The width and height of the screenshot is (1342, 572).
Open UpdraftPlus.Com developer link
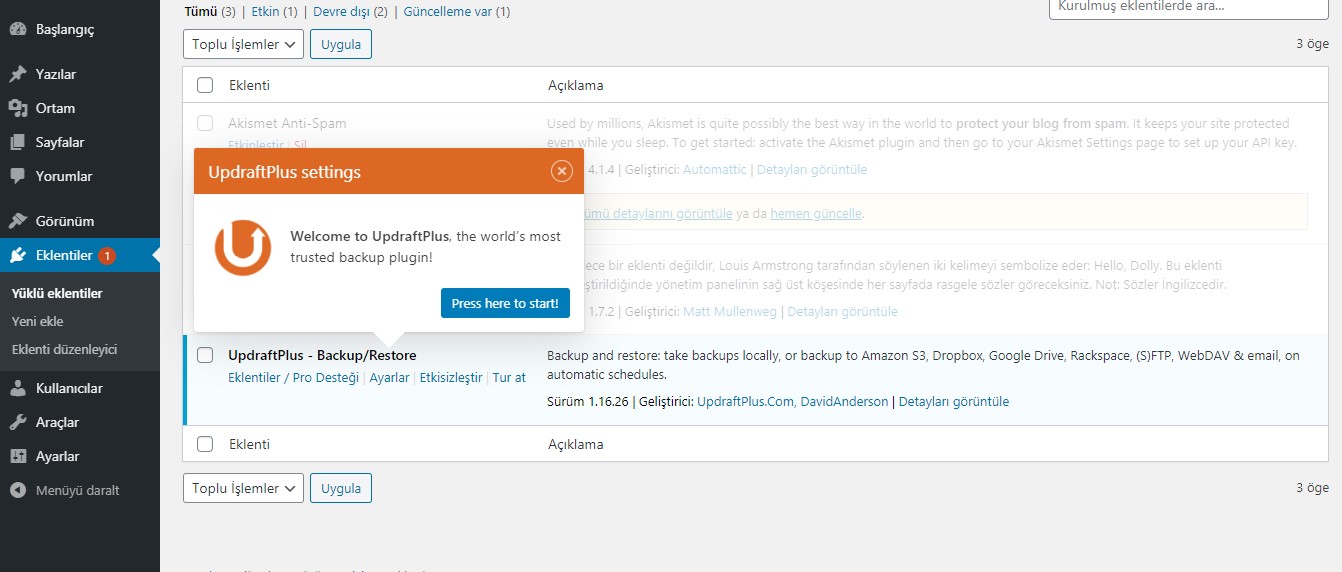pos(745,401)
